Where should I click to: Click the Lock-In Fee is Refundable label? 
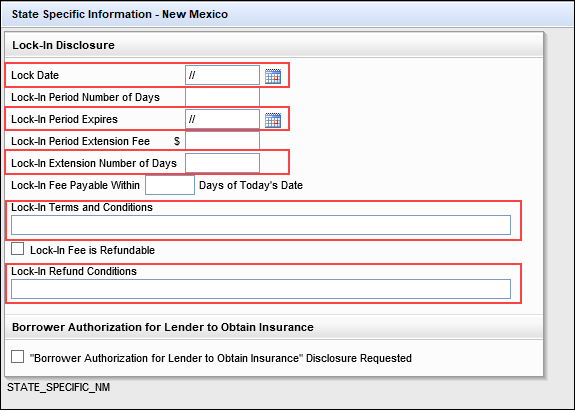coord(92,250)
